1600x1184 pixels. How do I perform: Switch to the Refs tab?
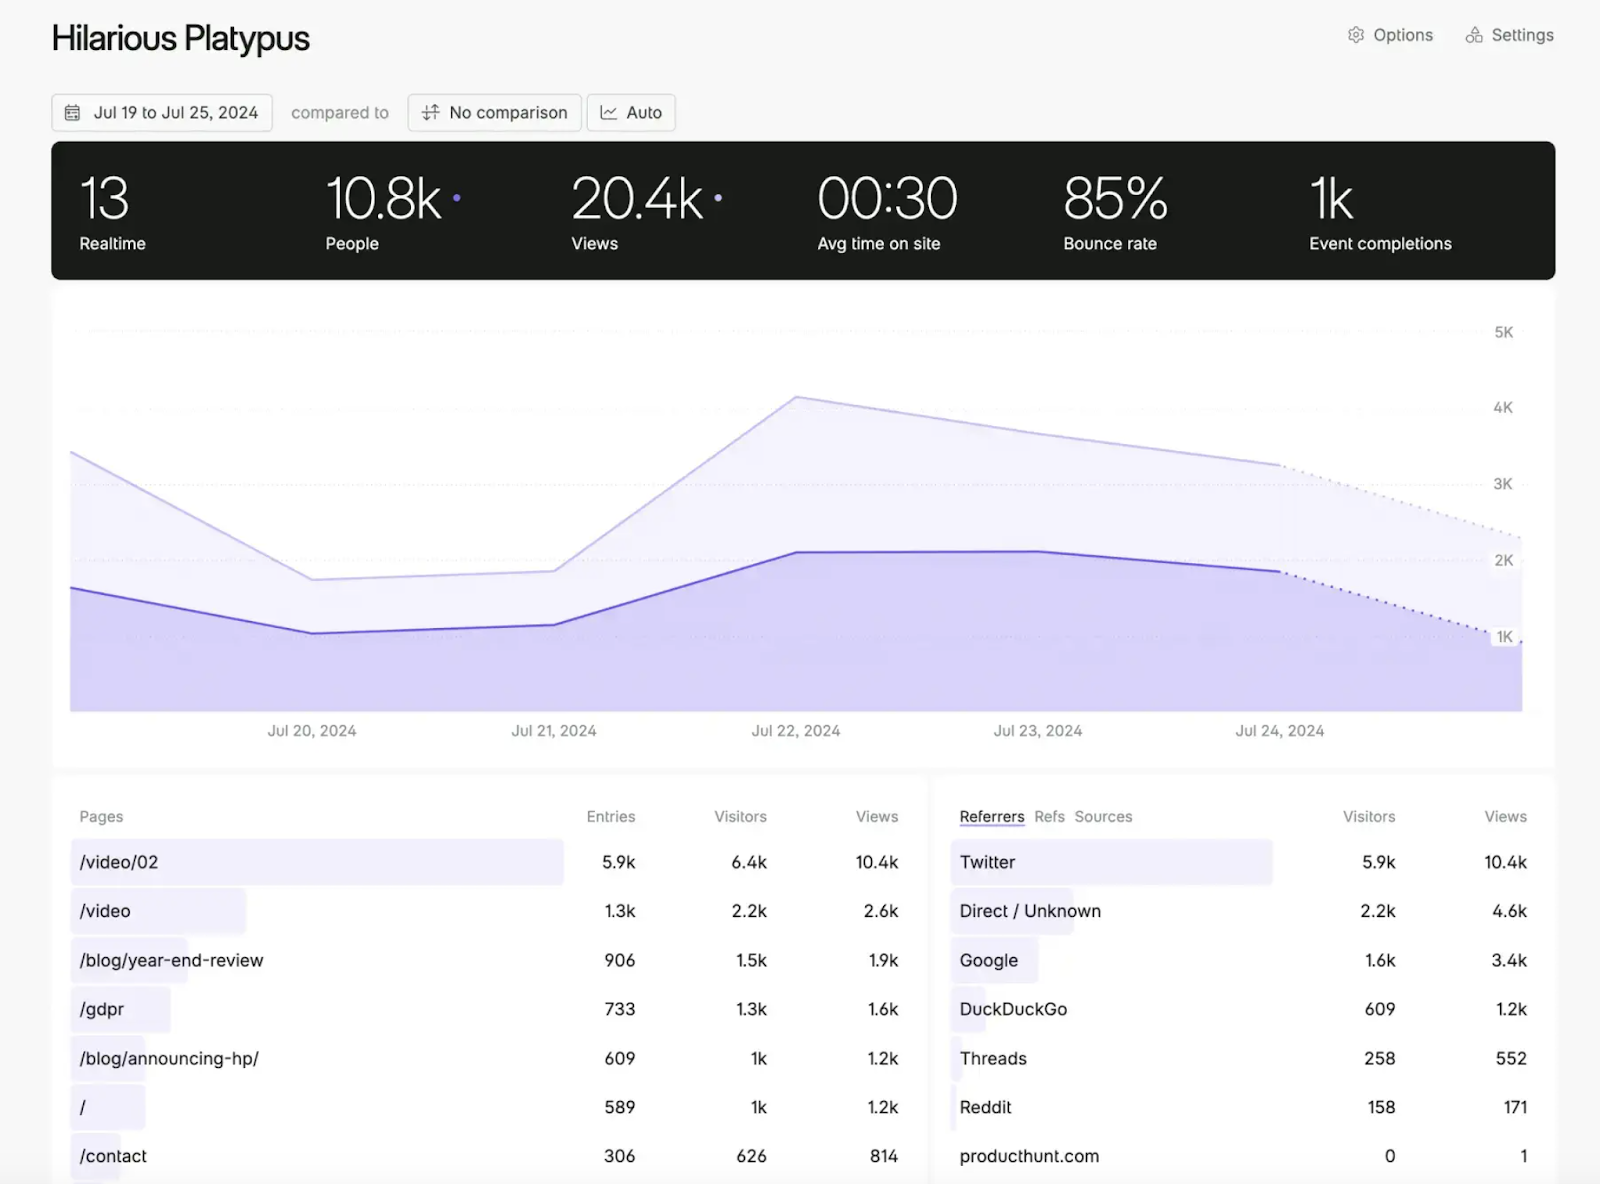1048,816
